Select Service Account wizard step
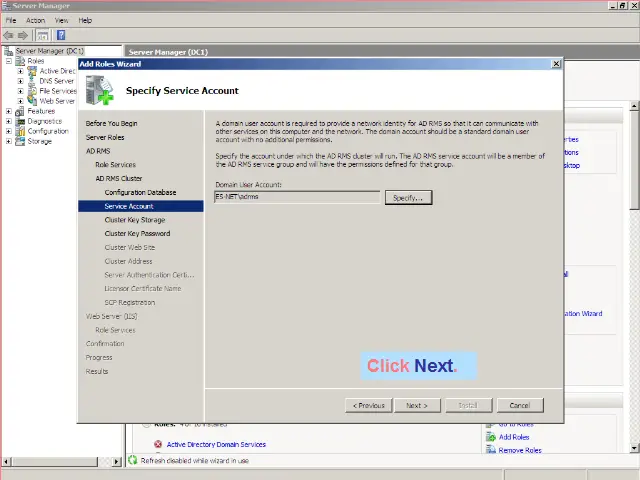Viewport: 640px width, 480px height. pos(141,206)
